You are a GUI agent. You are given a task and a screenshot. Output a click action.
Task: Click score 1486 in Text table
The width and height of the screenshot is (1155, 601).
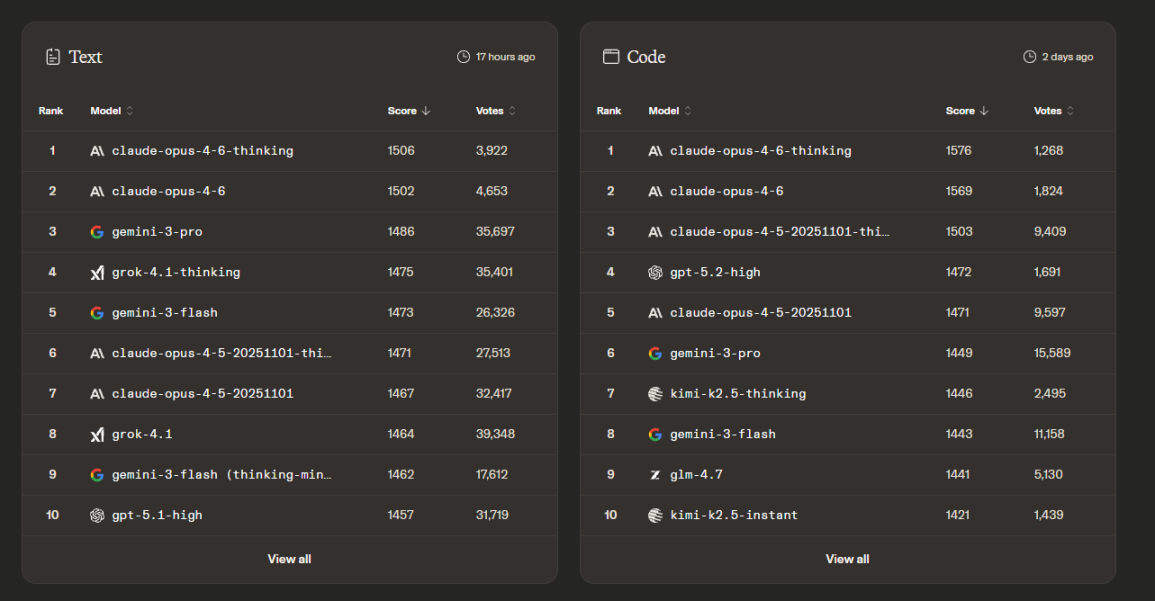click(x=401, y=232)
